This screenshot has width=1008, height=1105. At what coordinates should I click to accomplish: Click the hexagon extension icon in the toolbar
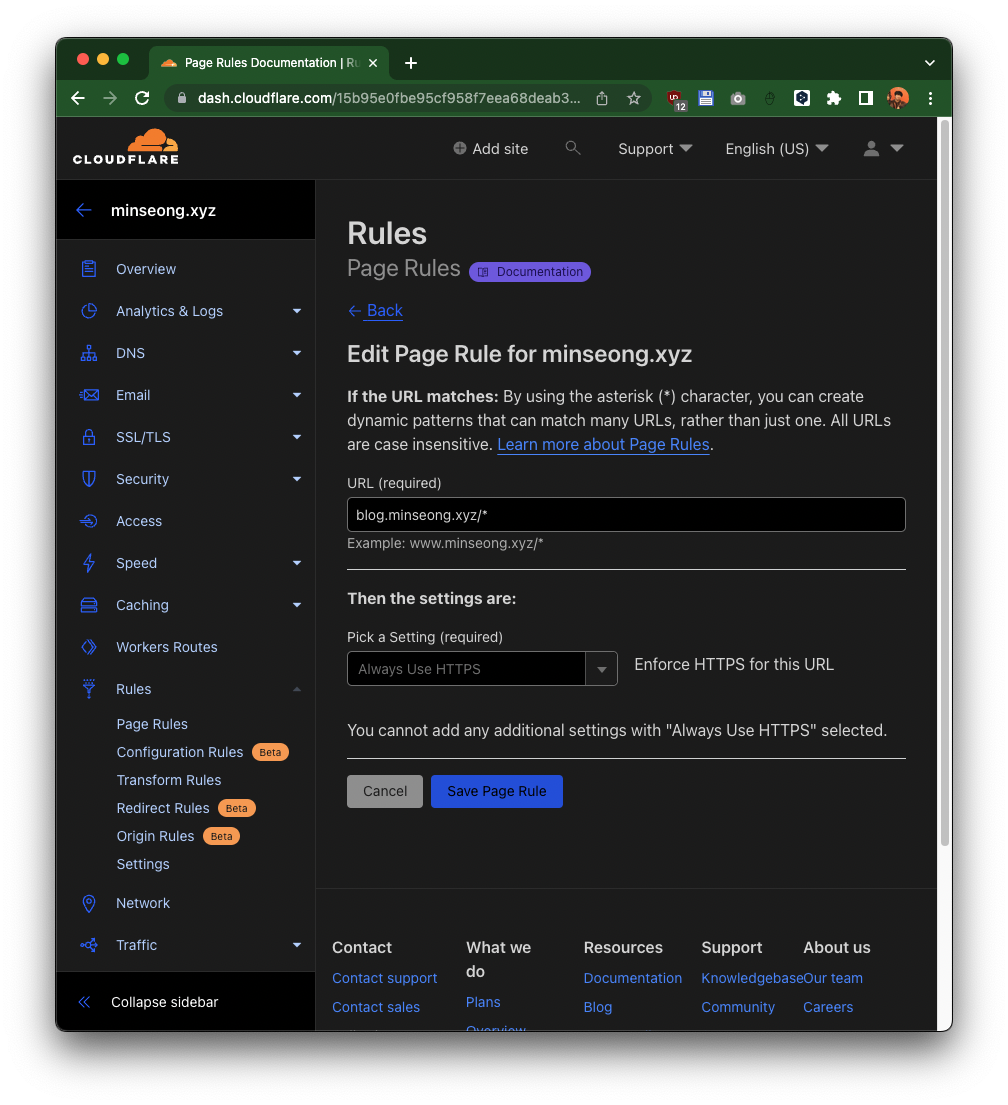click(x=801, y=98)
